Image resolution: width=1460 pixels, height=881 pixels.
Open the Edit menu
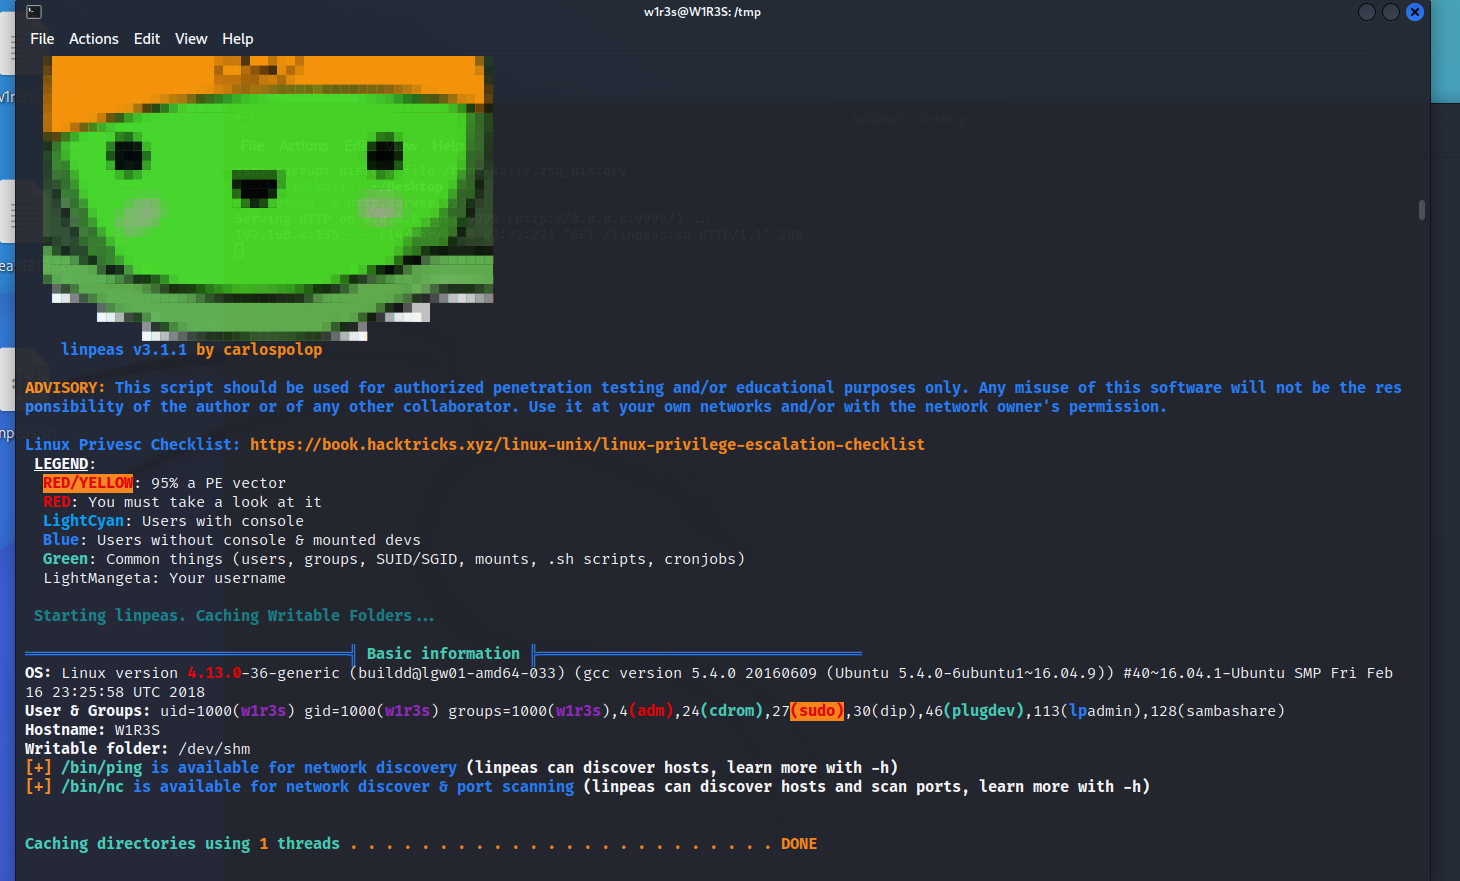[147, 39]
